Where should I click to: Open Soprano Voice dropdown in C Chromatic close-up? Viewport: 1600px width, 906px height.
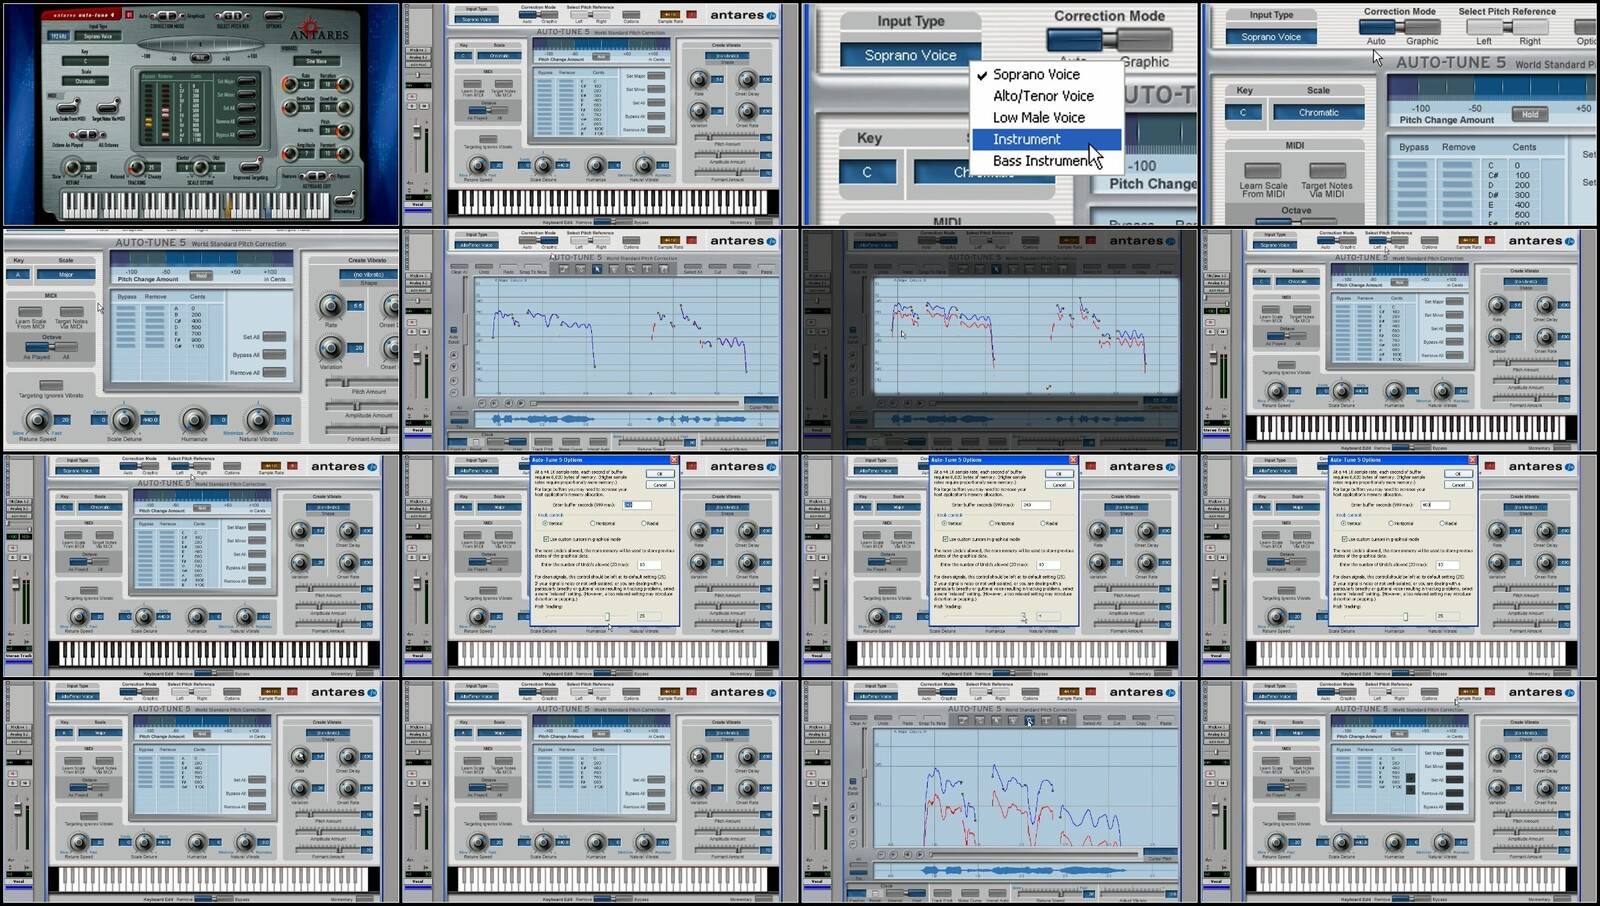(x=1271, y=37)
